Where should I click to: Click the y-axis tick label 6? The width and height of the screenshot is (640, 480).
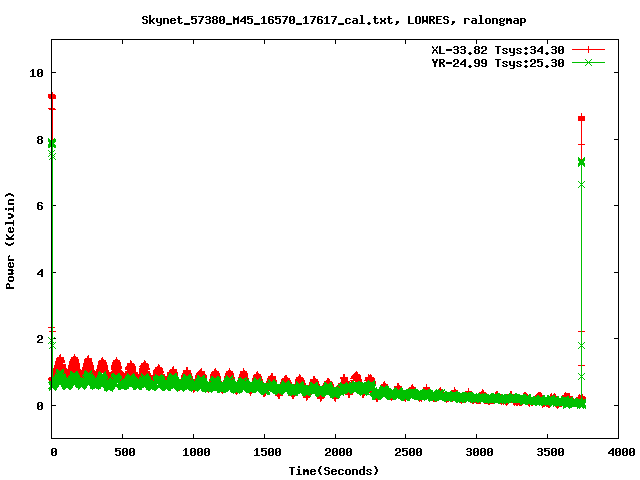pos(40,206)
